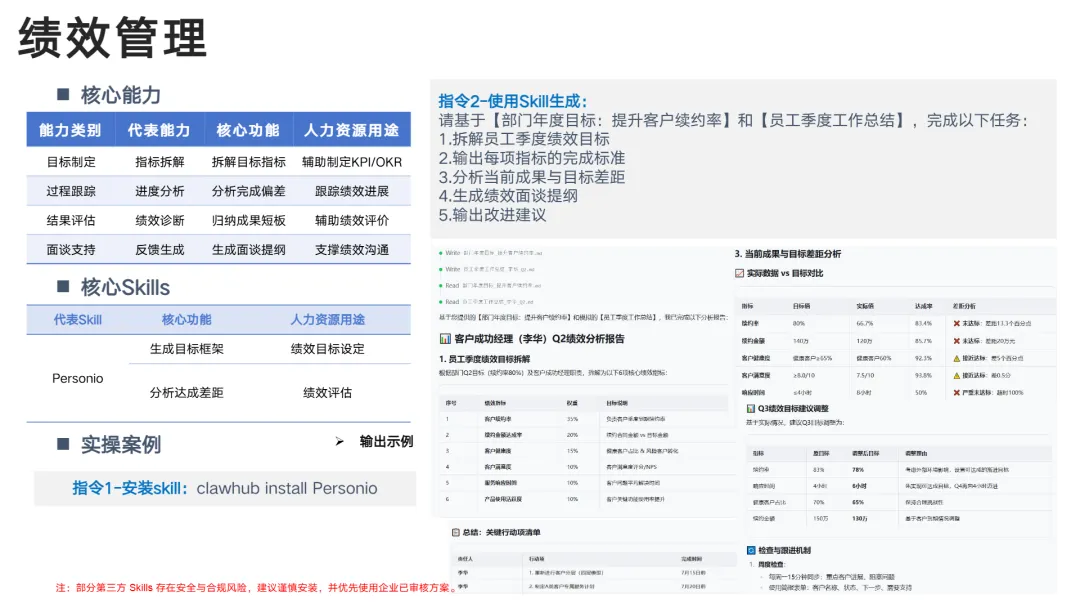Select the 绩效评估 cell
1080x608 pixels.
pos(328,392)
